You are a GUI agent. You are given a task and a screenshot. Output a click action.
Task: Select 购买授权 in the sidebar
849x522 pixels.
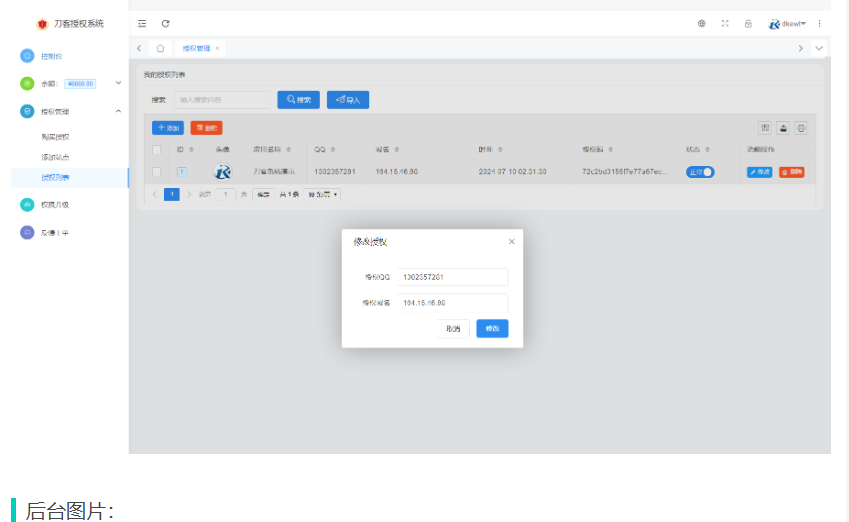[x=56, y=136]
